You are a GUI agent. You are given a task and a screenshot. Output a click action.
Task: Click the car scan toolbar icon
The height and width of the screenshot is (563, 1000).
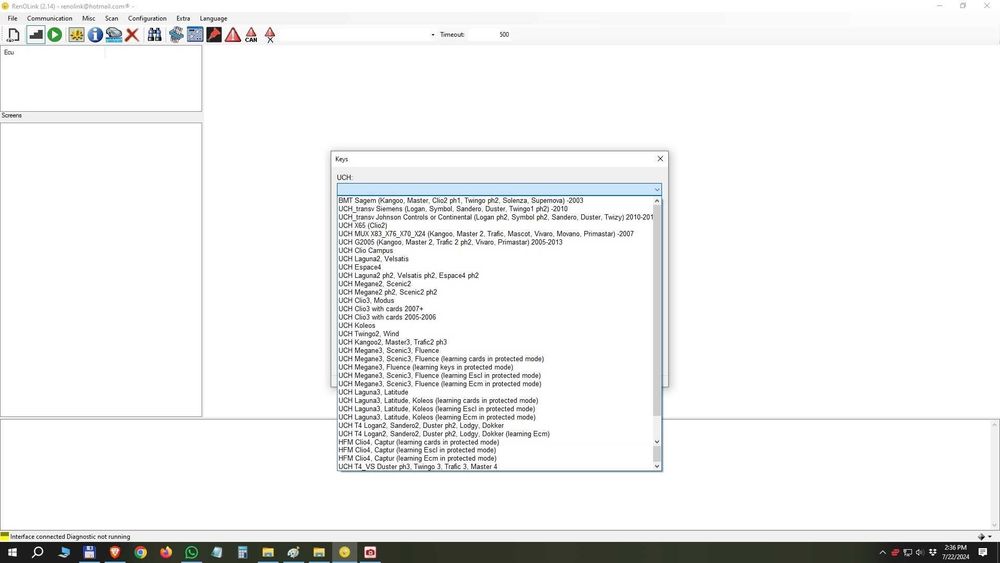tap(114, 34)
